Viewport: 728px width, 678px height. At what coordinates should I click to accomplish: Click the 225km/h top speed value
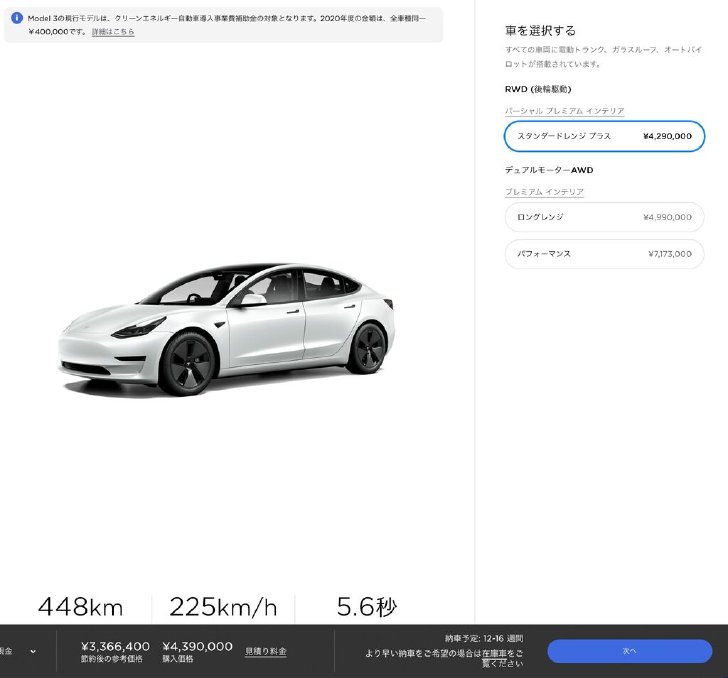(x=223, y=607)
